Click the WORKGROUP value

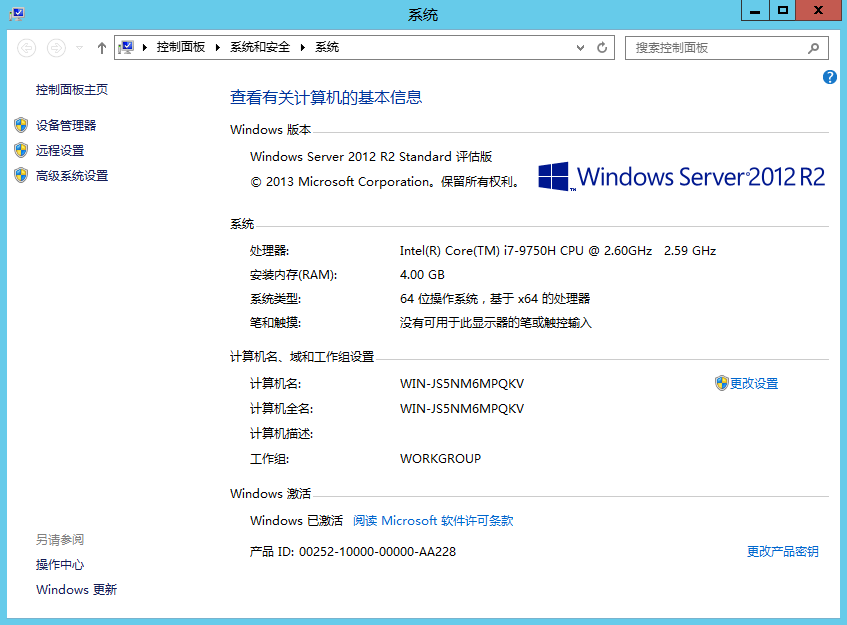[440, 459]
